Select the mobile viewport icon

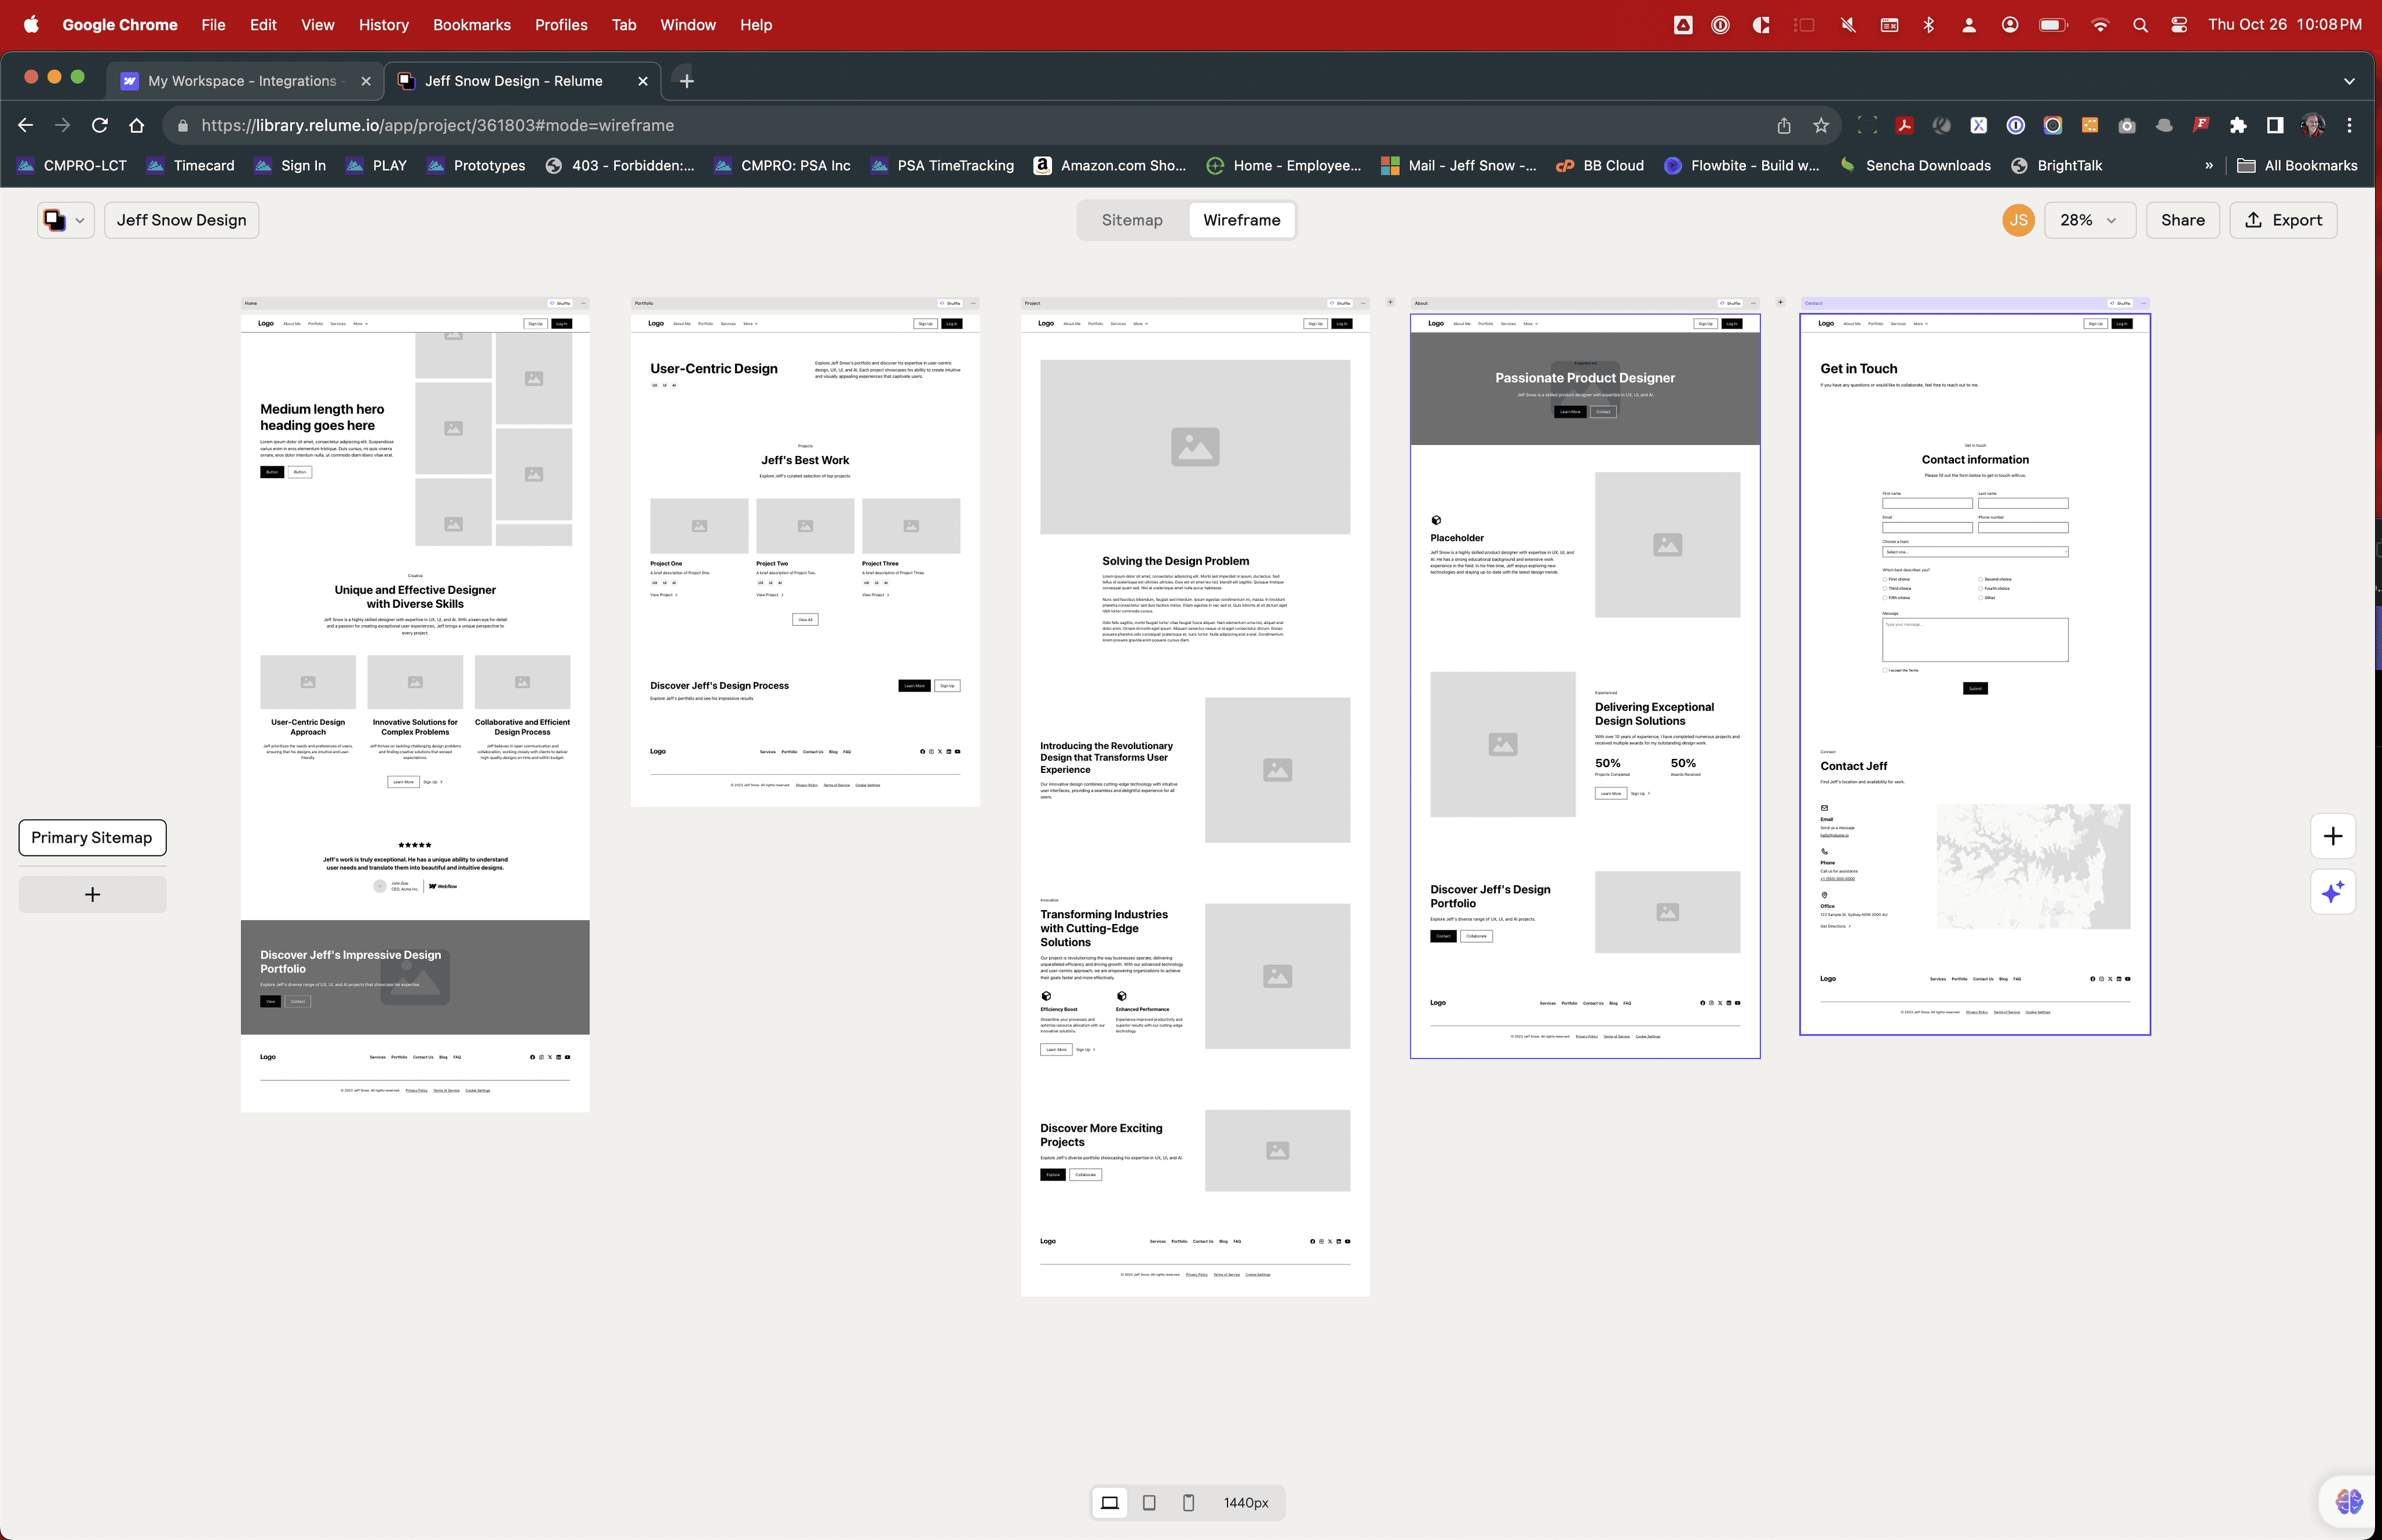pos(1188,1502)
